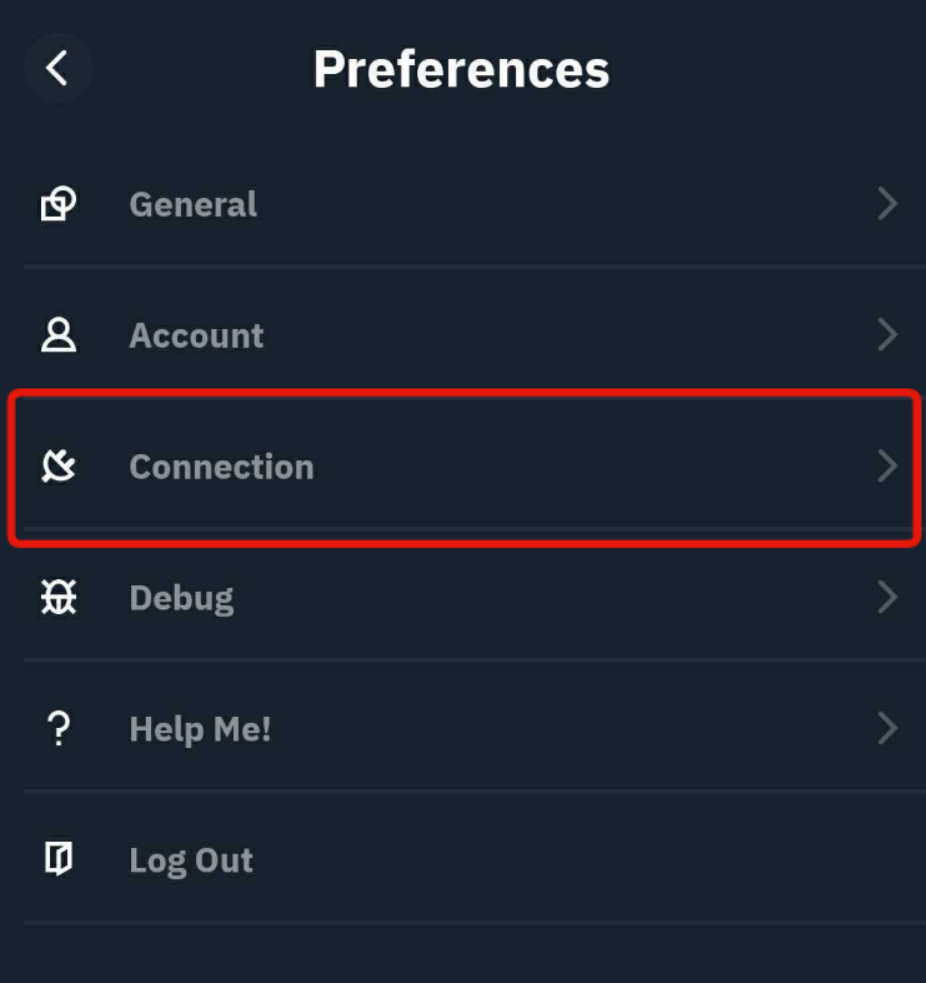Screen dimensions: 926x983
Task: Click the Debug bug icon
Action: coord(58,598)
